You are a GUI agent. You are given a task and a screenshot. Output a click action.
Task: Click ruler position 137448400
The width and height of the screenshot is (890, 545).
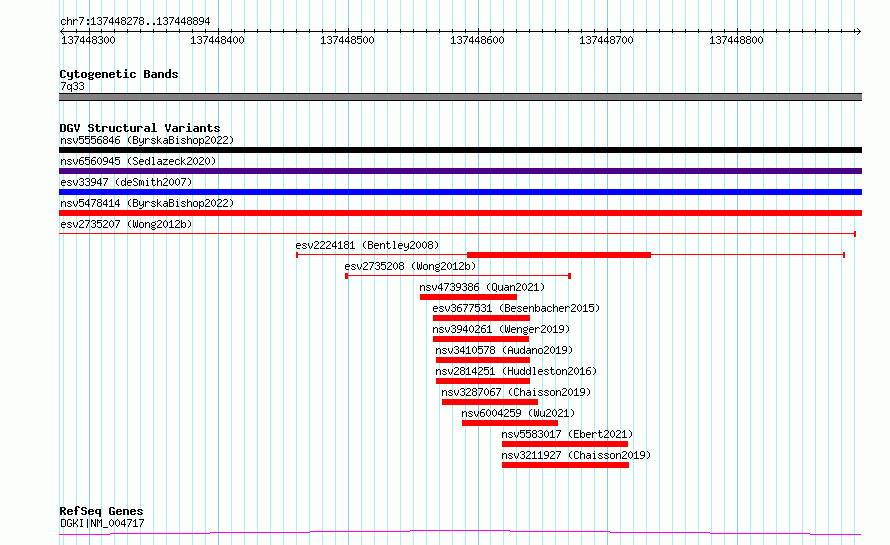(217, 40)
